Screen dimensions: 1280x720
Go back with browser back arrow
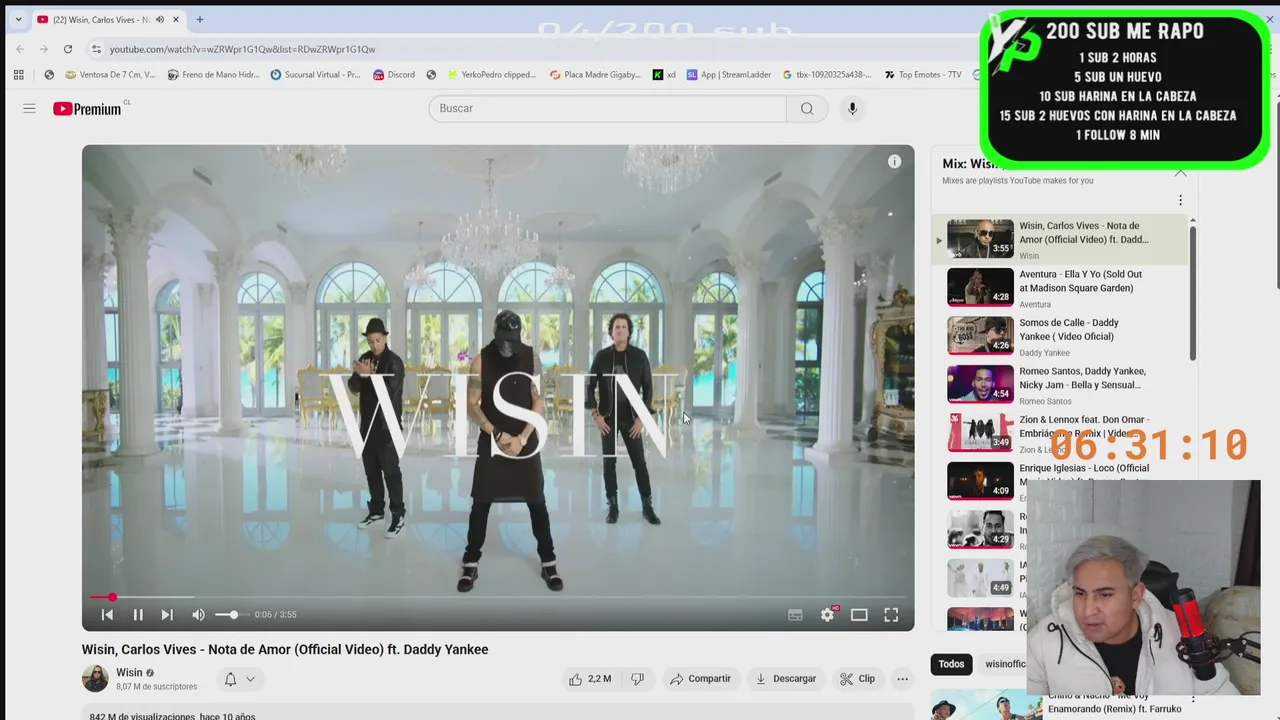pos(20,49)
